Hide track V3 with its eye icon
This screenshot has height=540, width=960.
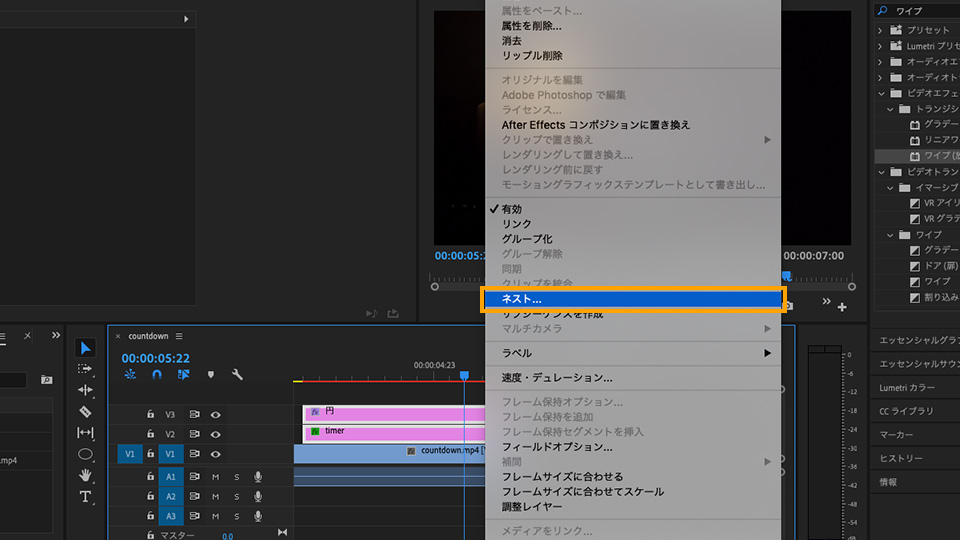[216, 414]
